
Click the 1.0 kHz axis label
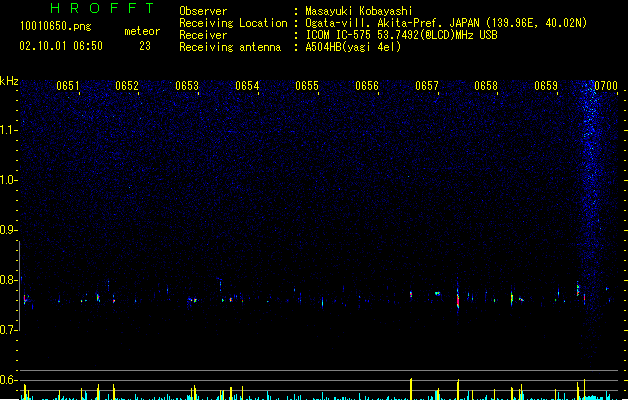(9, 180)
